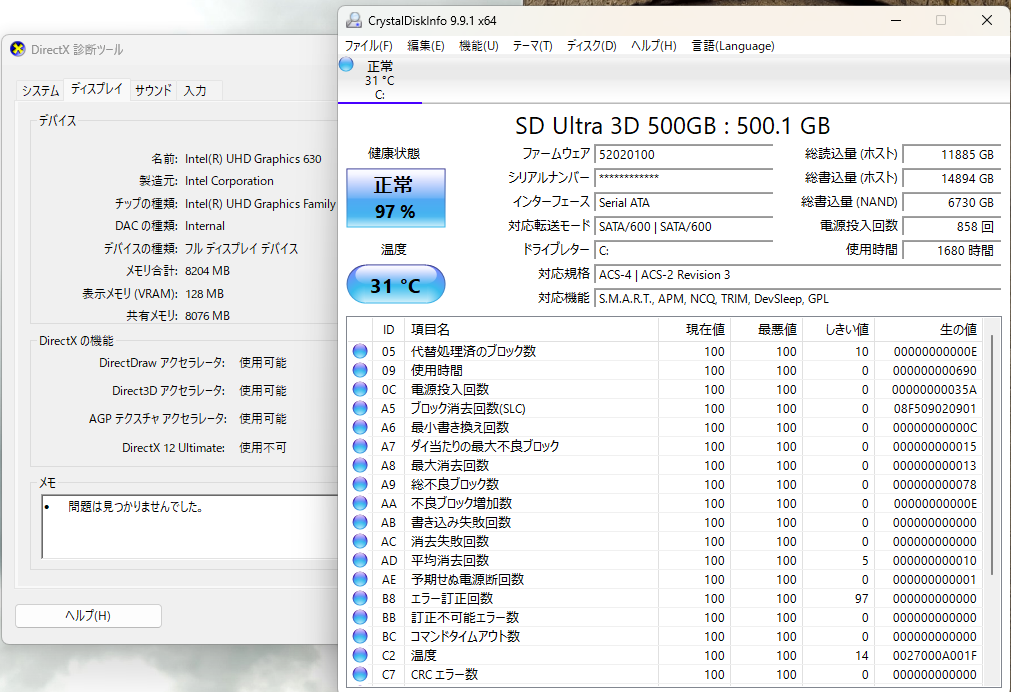Click status orb for attribute C7 row
The height and width of the screenshot is (692, 1011).
360,675
